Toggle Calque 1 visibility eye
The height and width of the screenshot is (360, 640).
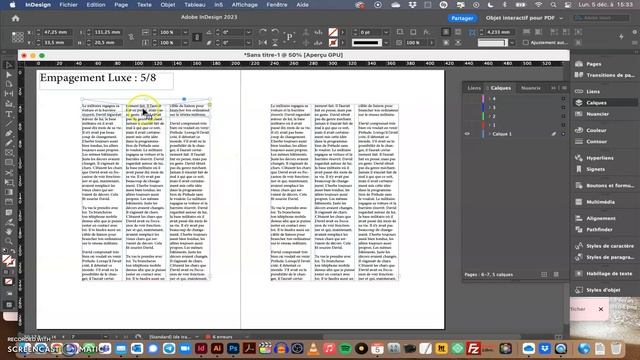coord(467,134)
